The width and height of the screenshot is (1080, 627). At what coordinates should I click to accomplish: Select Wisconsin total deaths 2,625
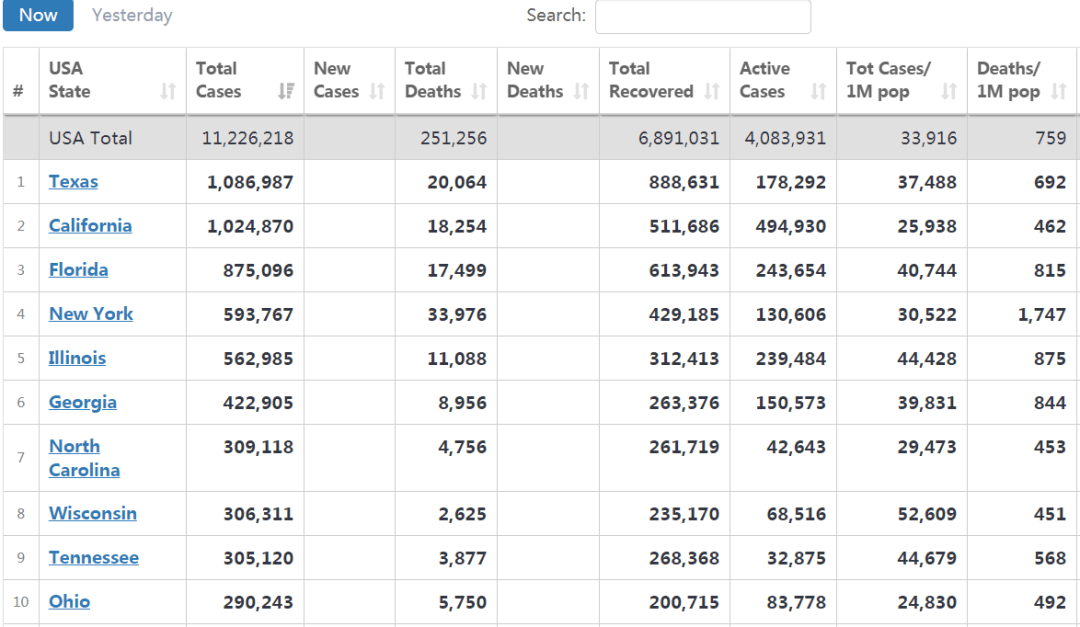[x=463, y=514]
